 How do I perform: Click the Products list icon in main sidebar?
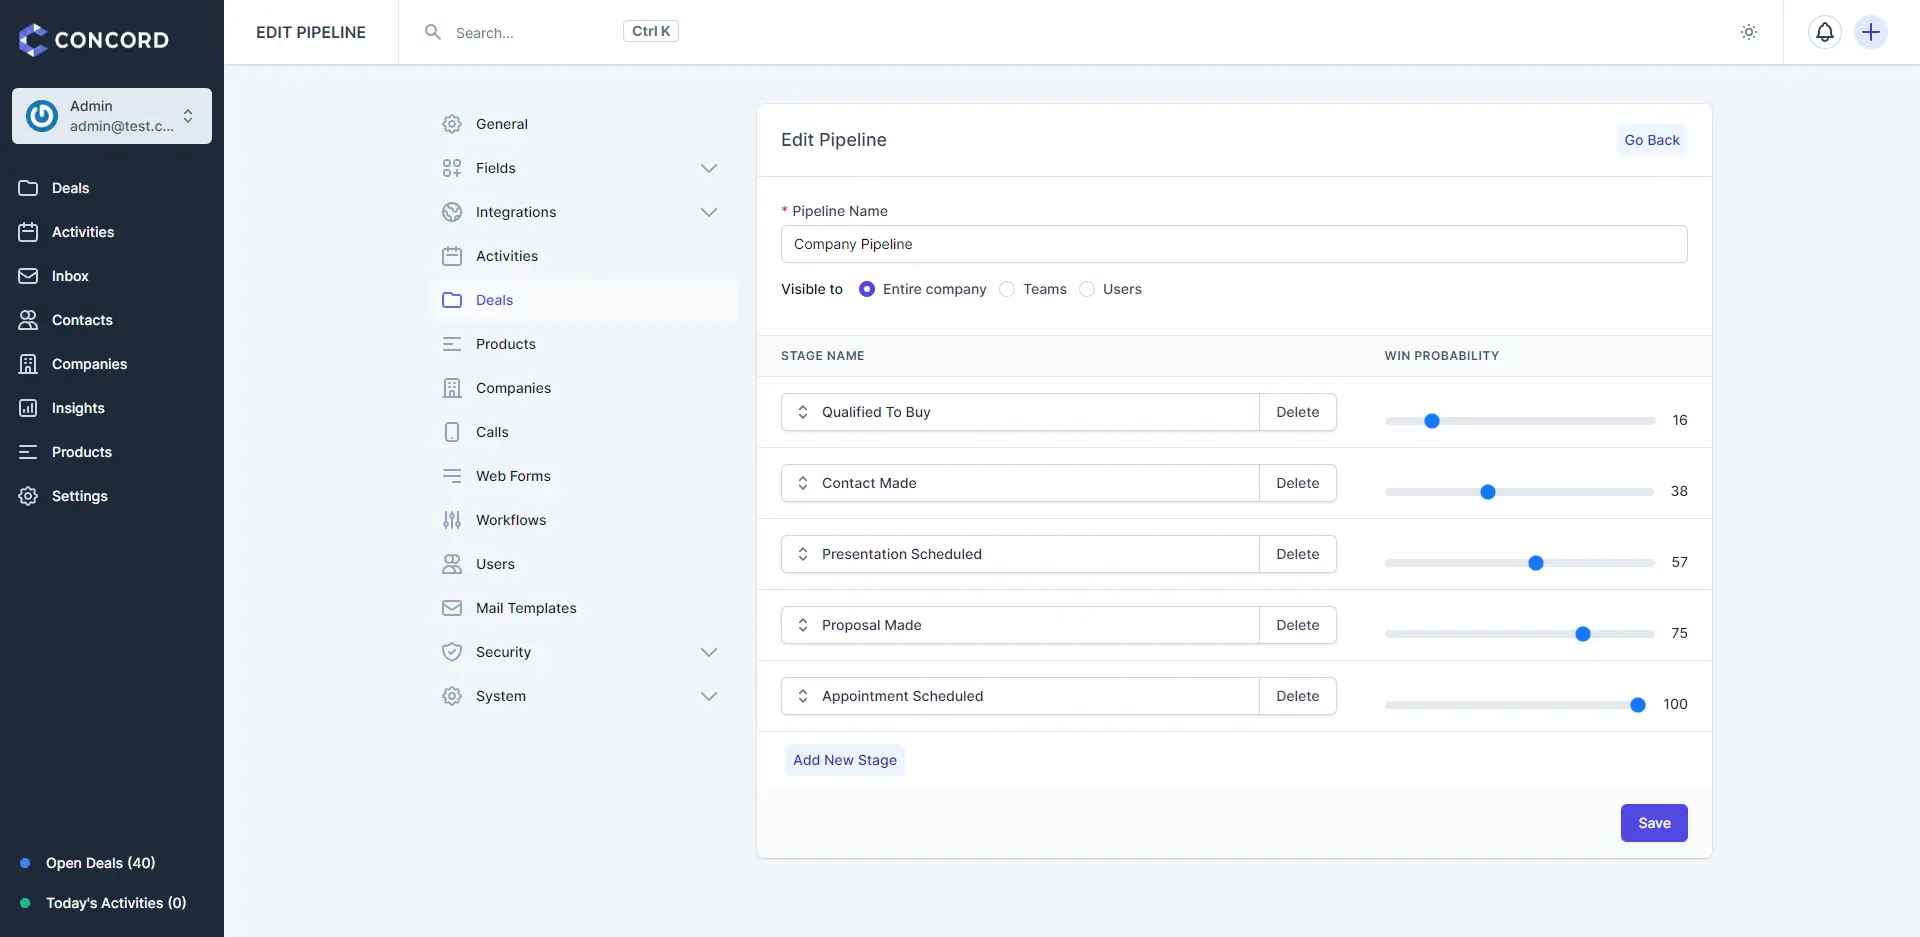pos(28,452)
